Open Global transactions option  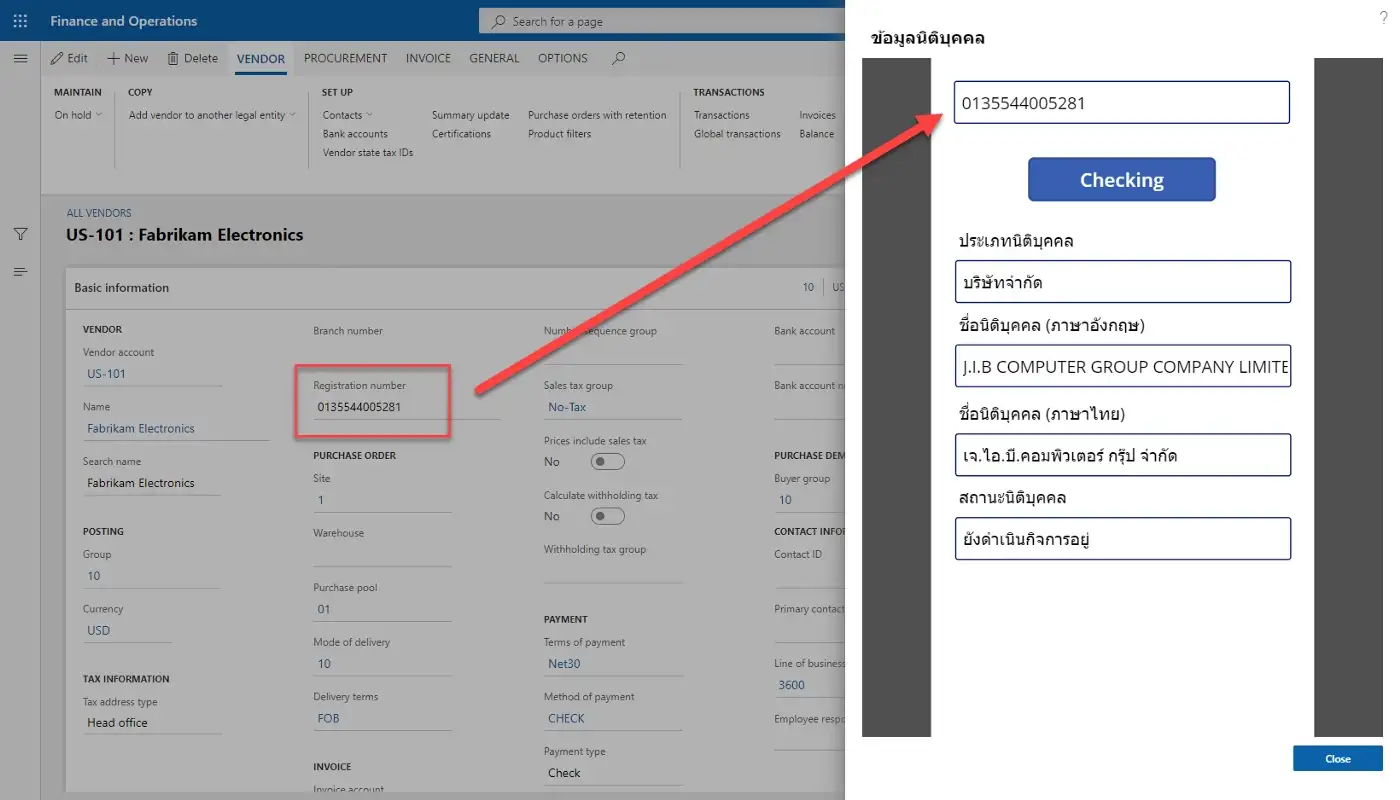(738, 134)
